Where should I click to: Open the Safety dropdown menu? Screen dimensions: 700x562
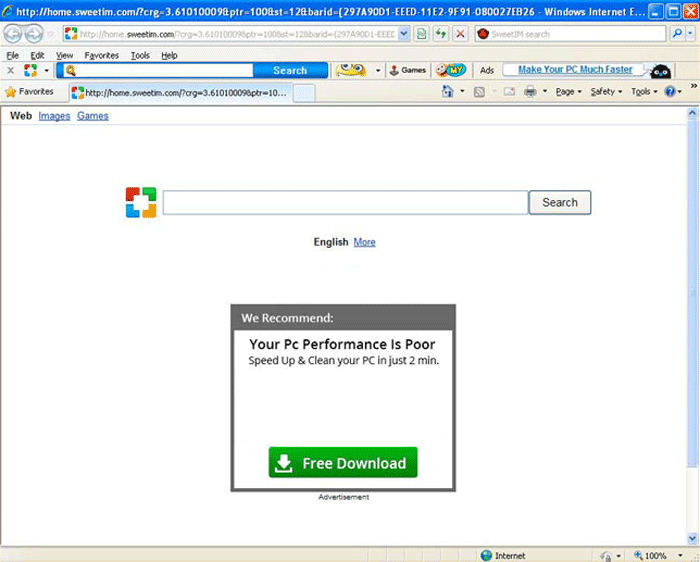[605, 92]
